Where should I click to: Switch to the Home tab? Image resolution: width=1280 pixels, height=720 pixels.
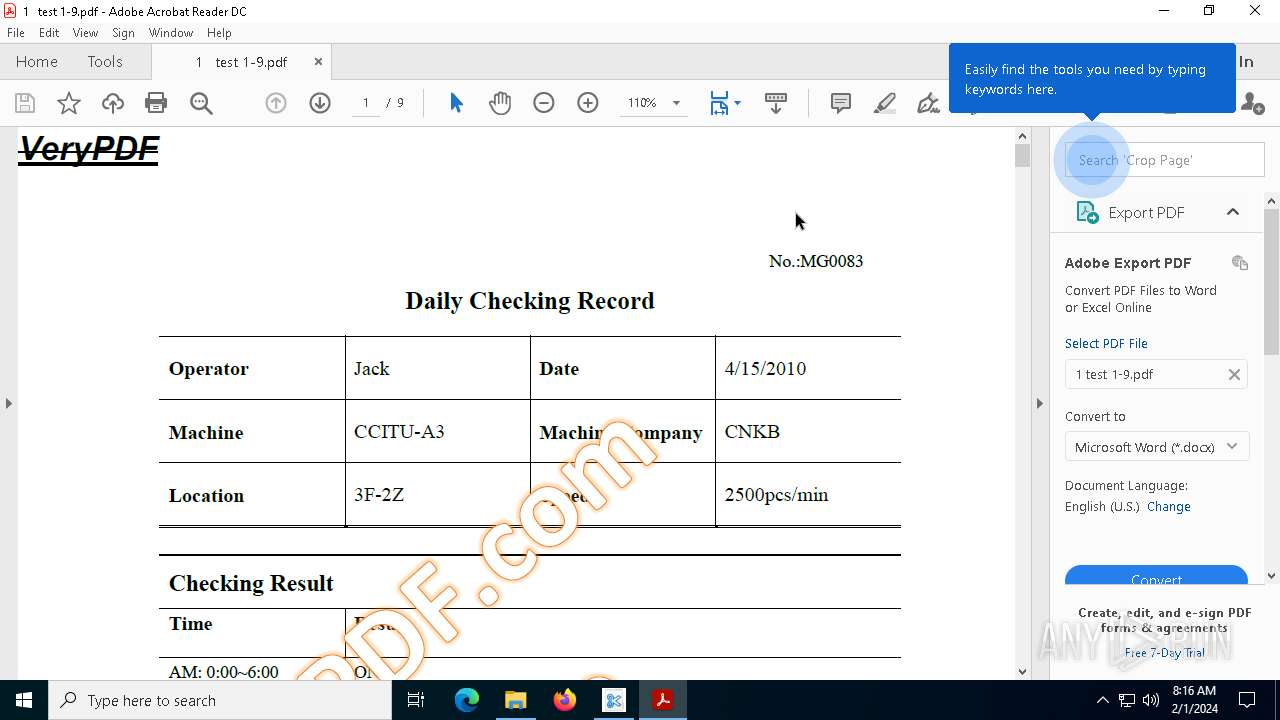[x=37, y=62]
